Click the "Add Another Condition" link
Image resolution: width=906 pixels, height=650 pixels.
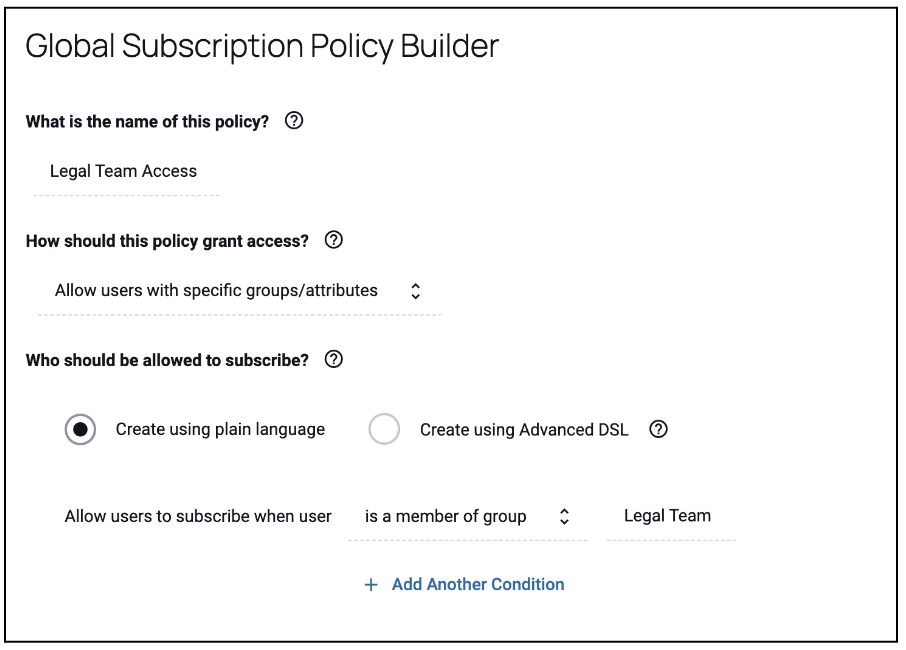(478, 585)
